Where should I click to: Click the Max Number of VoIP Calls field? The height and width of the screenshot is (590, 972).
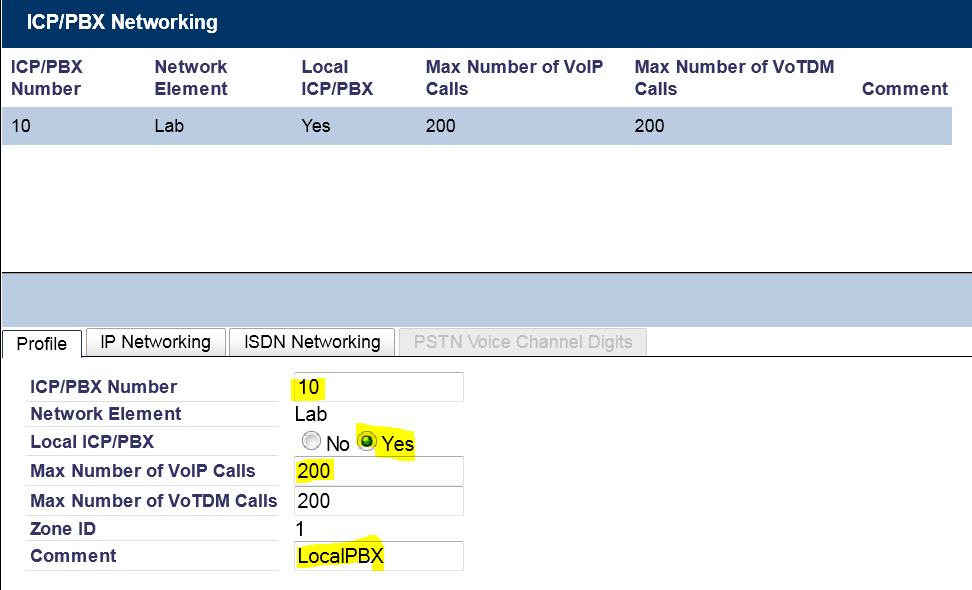378,471
